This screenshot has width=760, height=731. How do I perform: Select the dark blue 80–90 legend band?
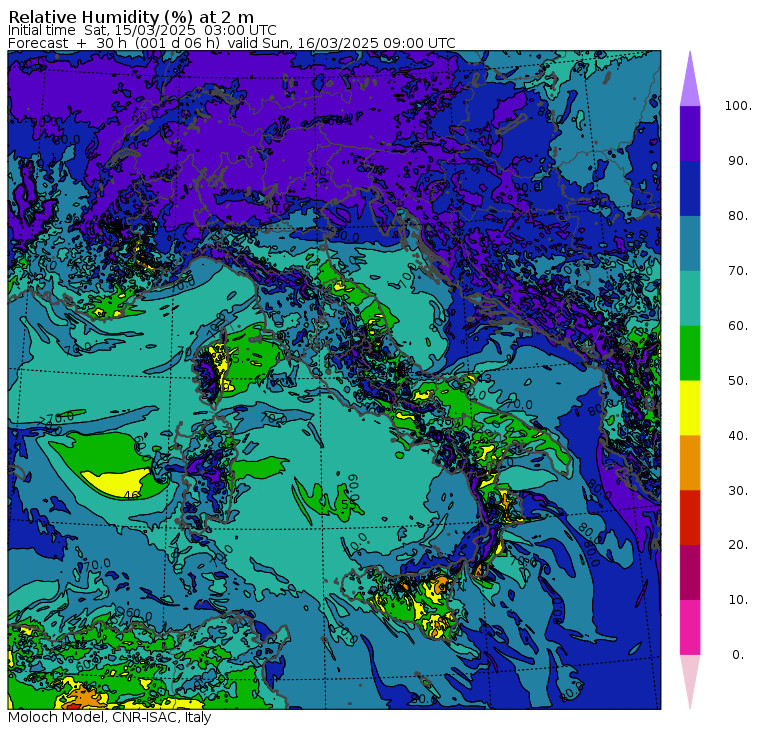coord(690,189)
